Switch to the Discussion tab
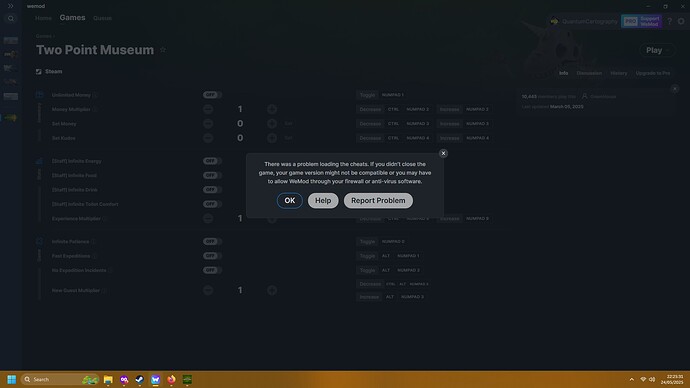Viewport: 690px width, 388px height. [589, 73]
